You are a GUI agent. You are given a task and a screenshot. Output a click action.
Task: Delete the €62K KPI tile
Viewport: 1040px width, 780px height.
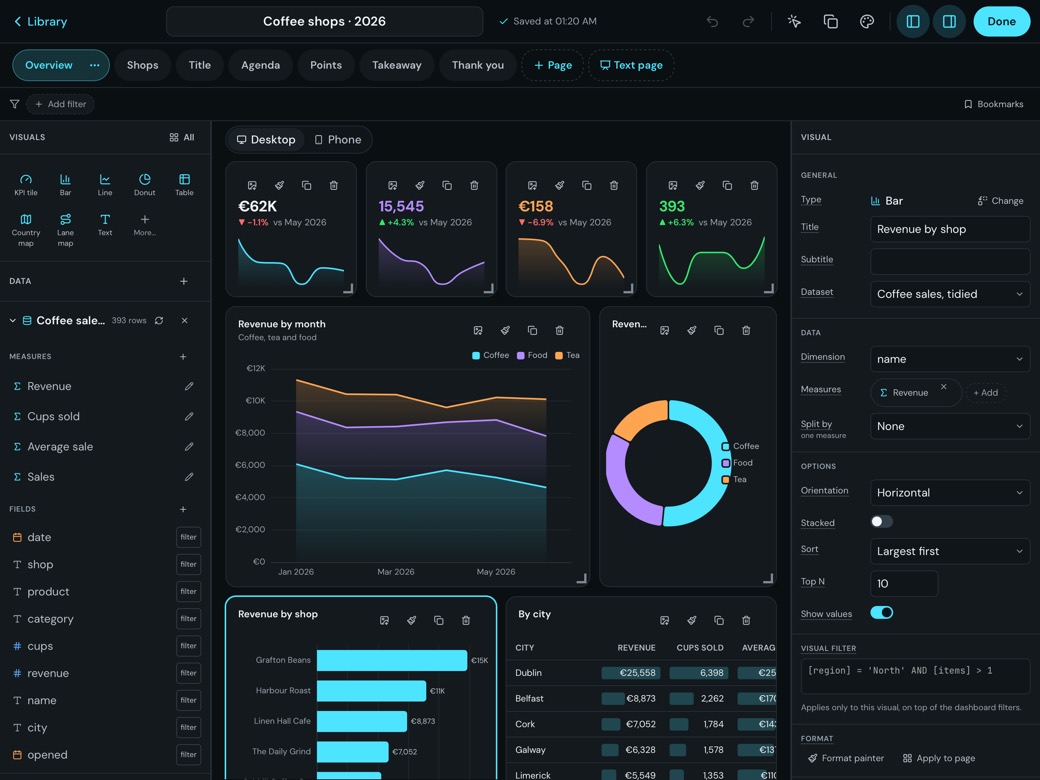pyautogui.click(x=334, y=185)
